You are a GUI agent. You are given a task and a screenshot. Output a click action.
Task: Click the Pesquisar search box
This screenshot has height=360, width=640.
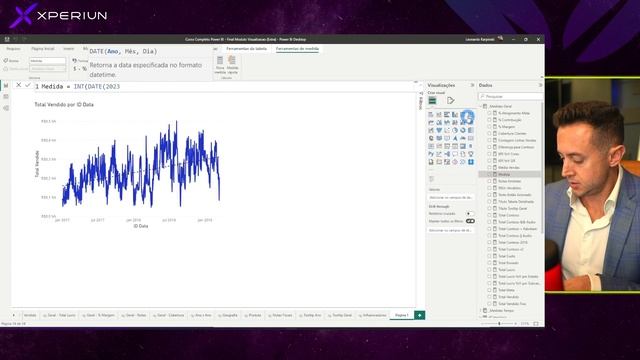(511, 96)
